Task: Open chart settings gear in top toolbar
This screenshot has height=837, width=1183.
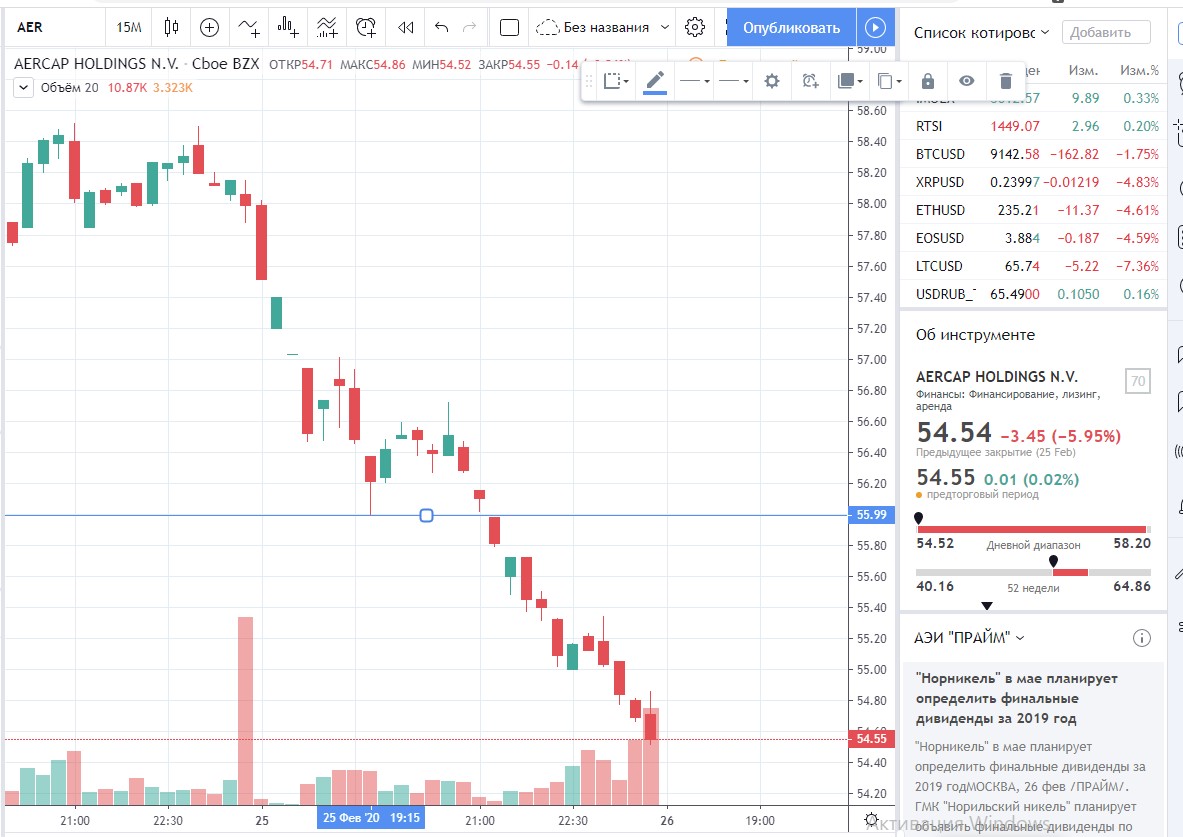Action: click(695, 28)
